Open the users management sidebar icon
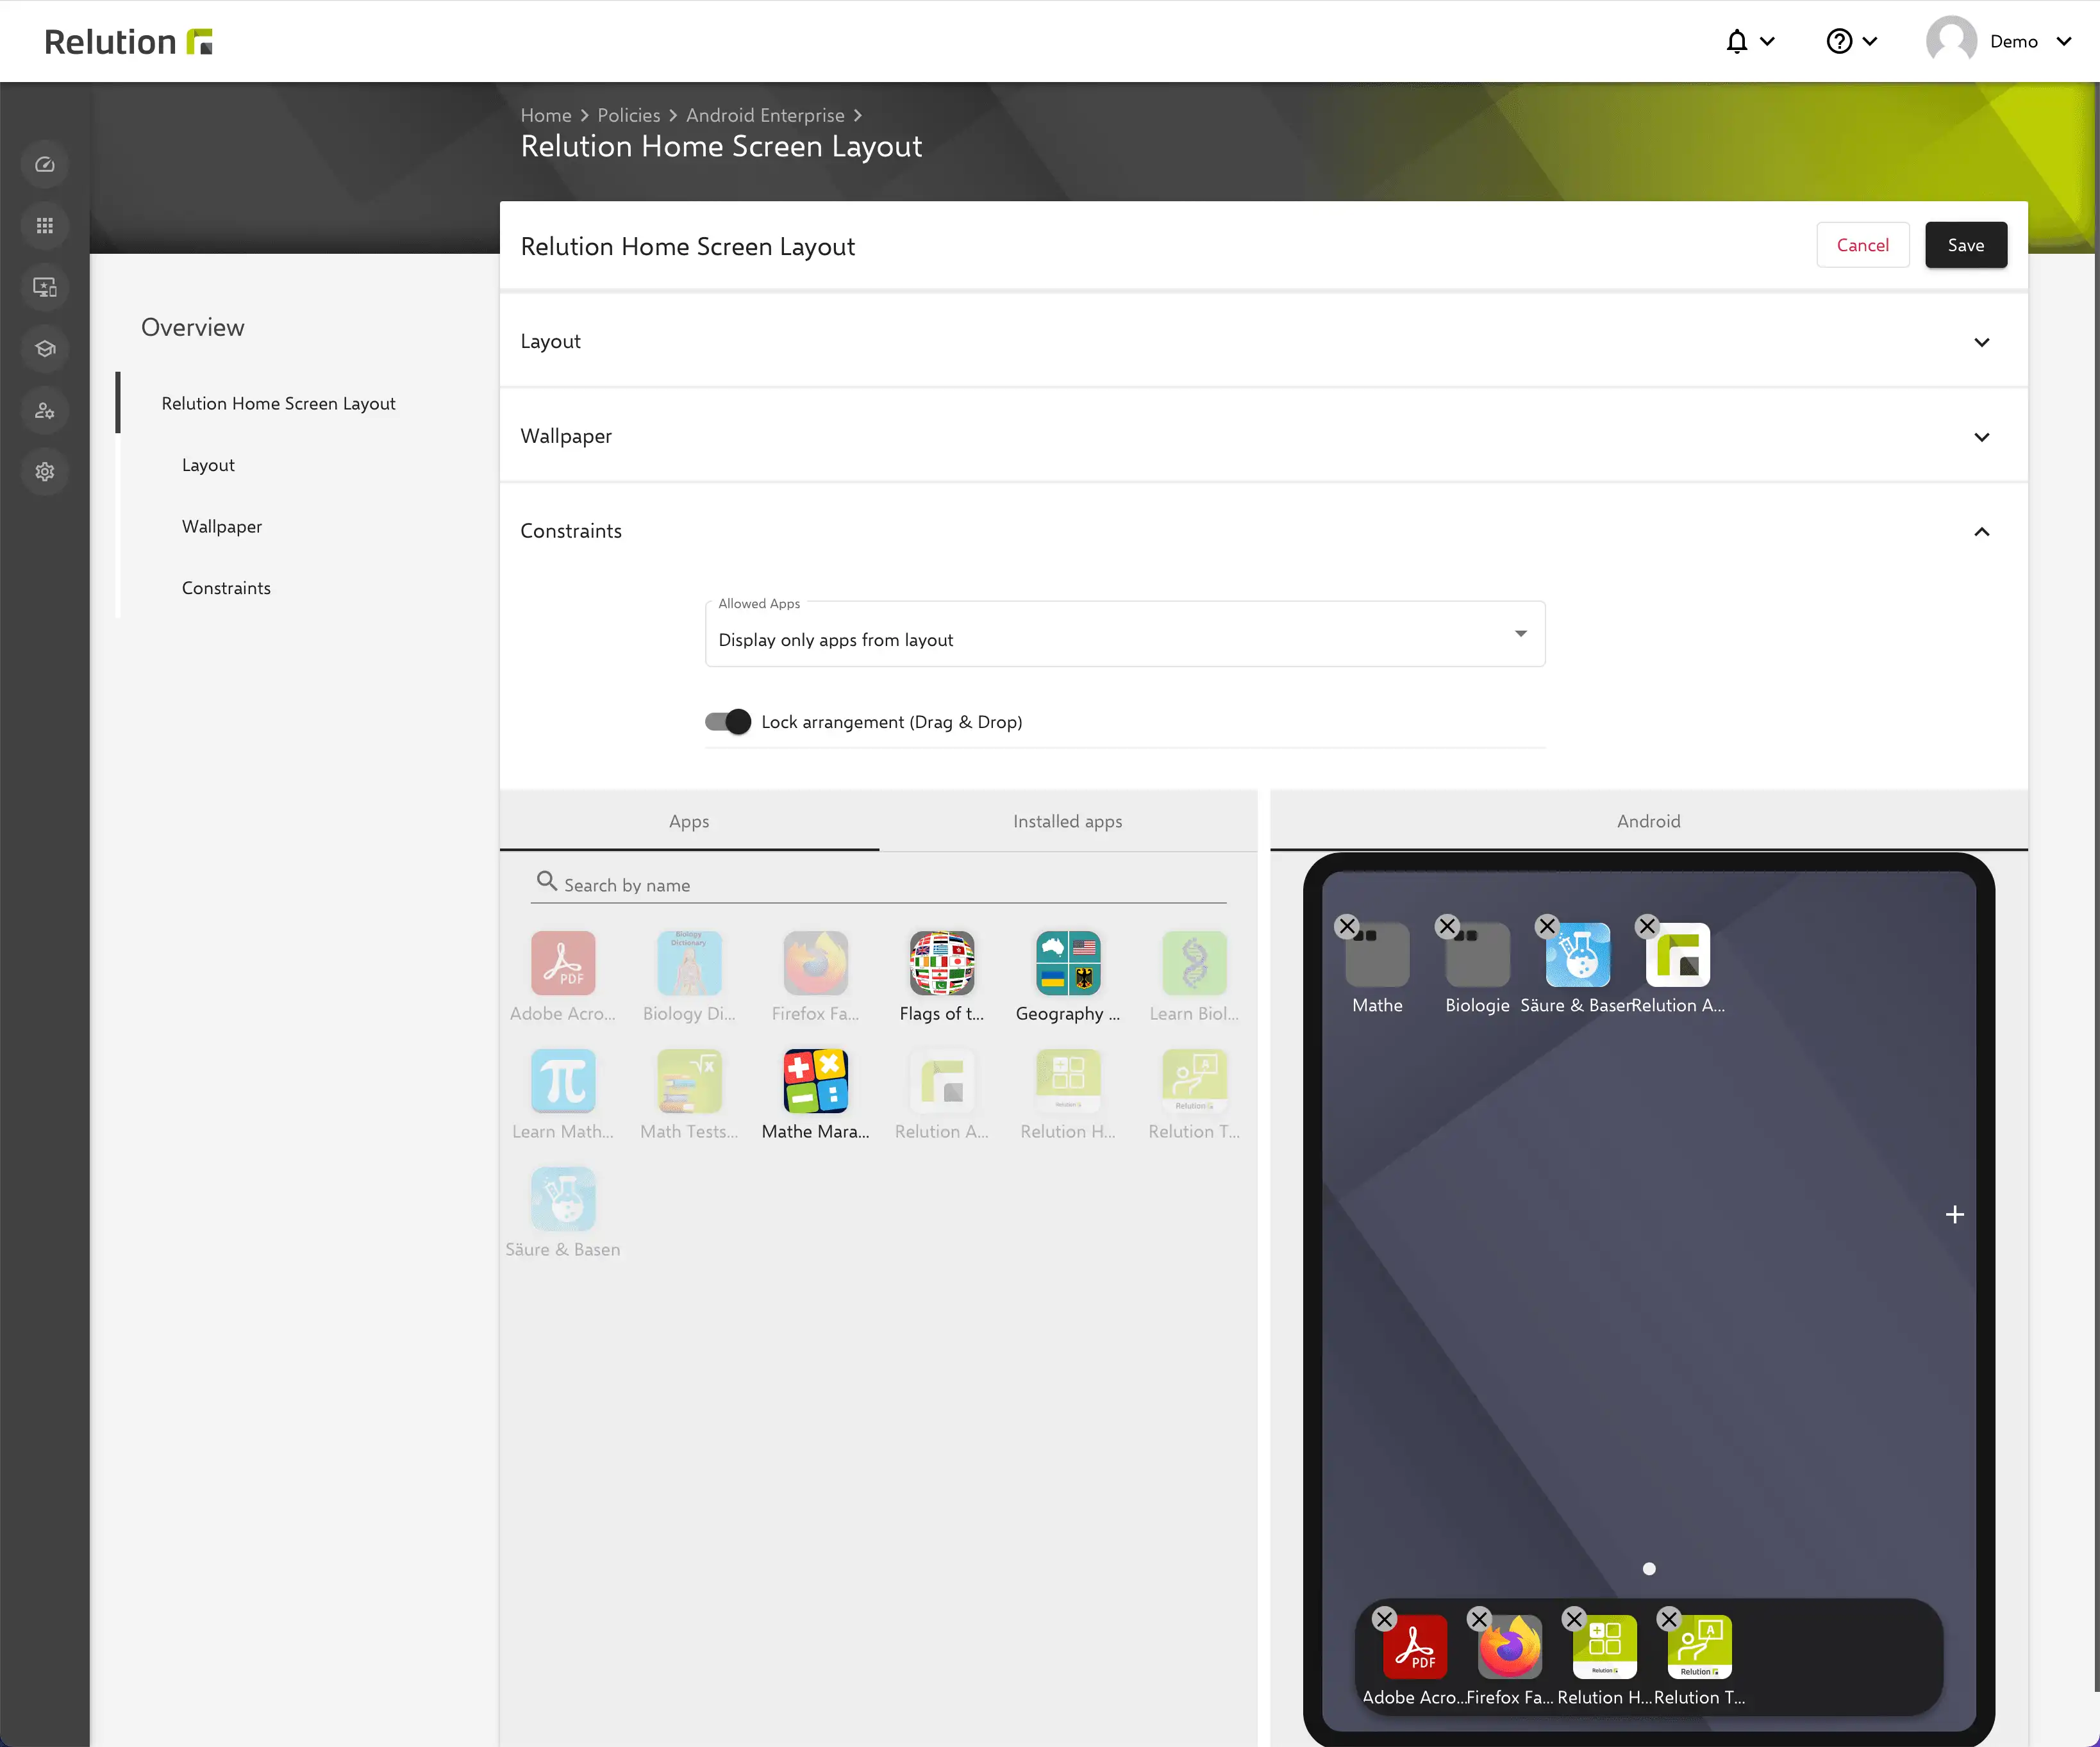Image resolution: width=2100 pixels, height=1747 pixels. coord(45,411)
